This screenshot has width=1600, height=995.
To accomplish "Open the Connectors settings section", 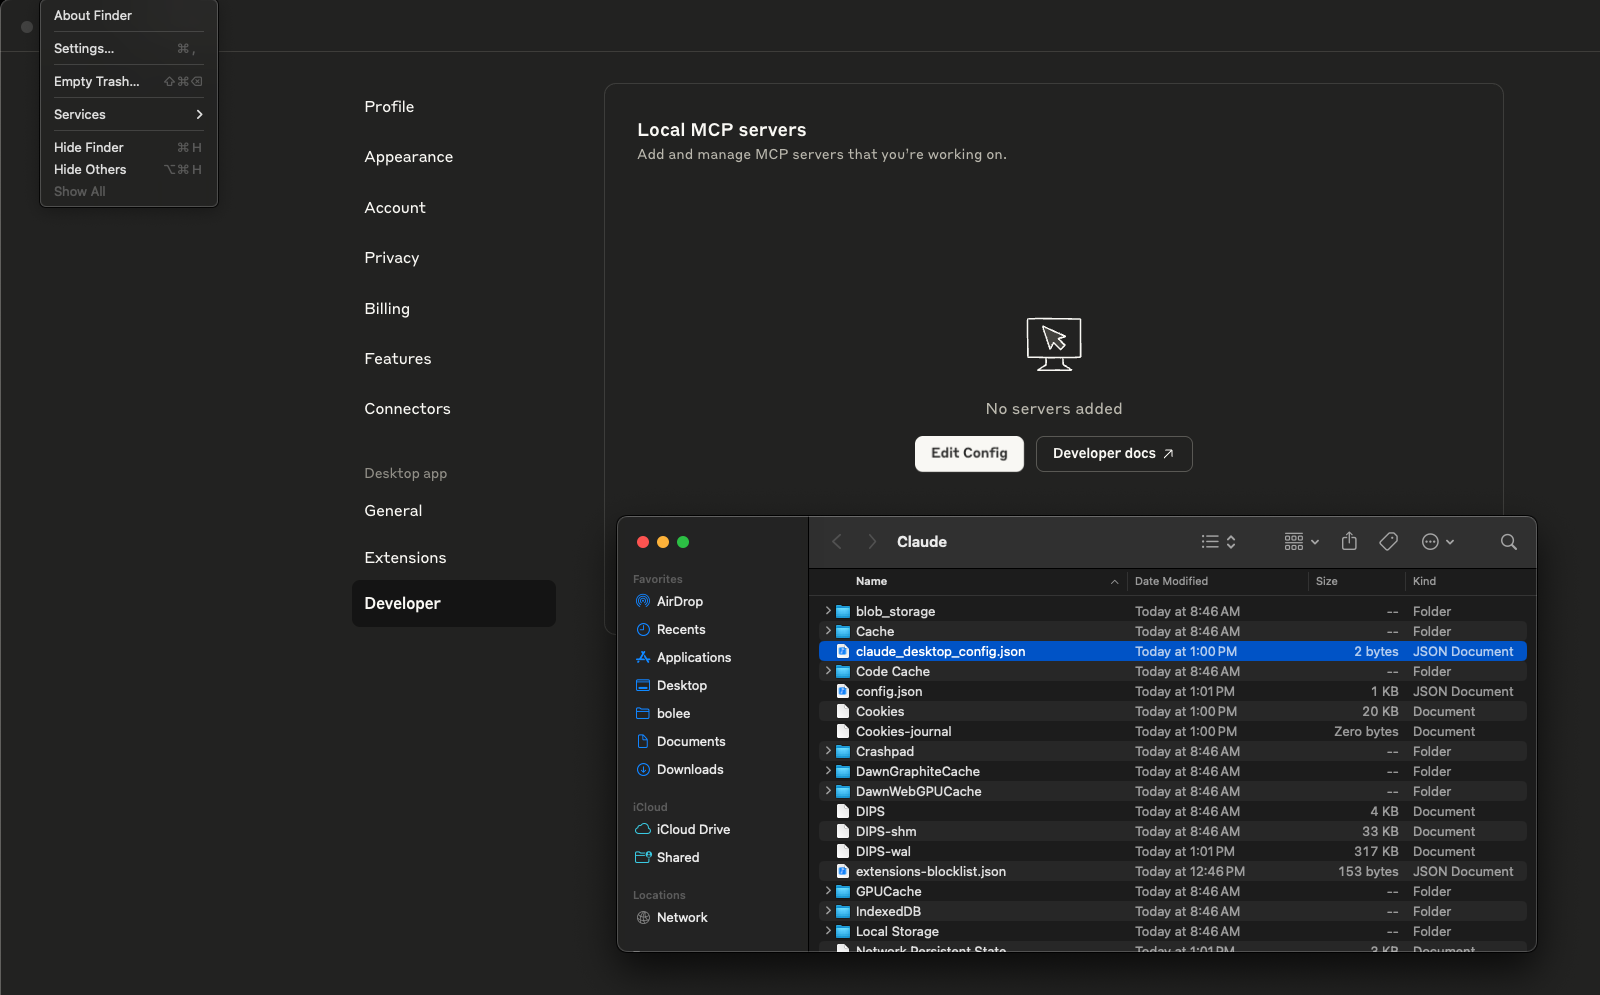I will click(x=407, y=409).
